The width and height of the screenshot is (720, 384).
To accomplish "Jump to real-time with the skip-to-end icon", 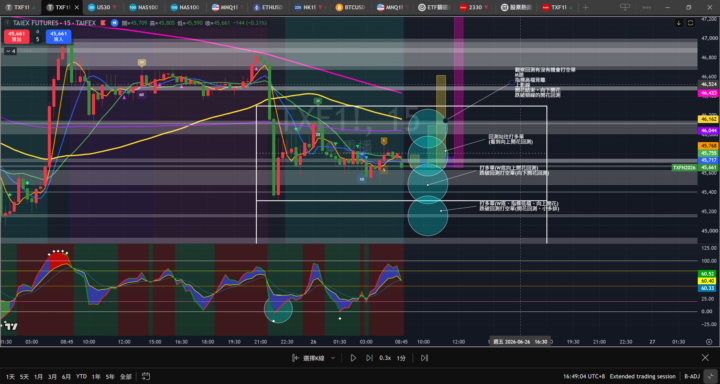I will click(x=424, y=358).
